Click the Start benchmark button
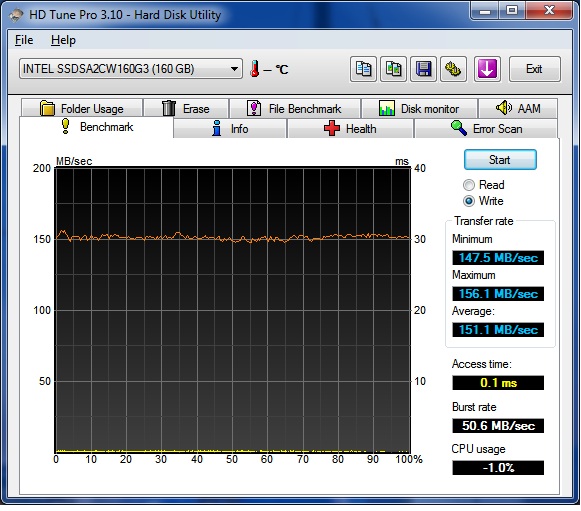This screenshot has width=581, height=511. [500, 160]
